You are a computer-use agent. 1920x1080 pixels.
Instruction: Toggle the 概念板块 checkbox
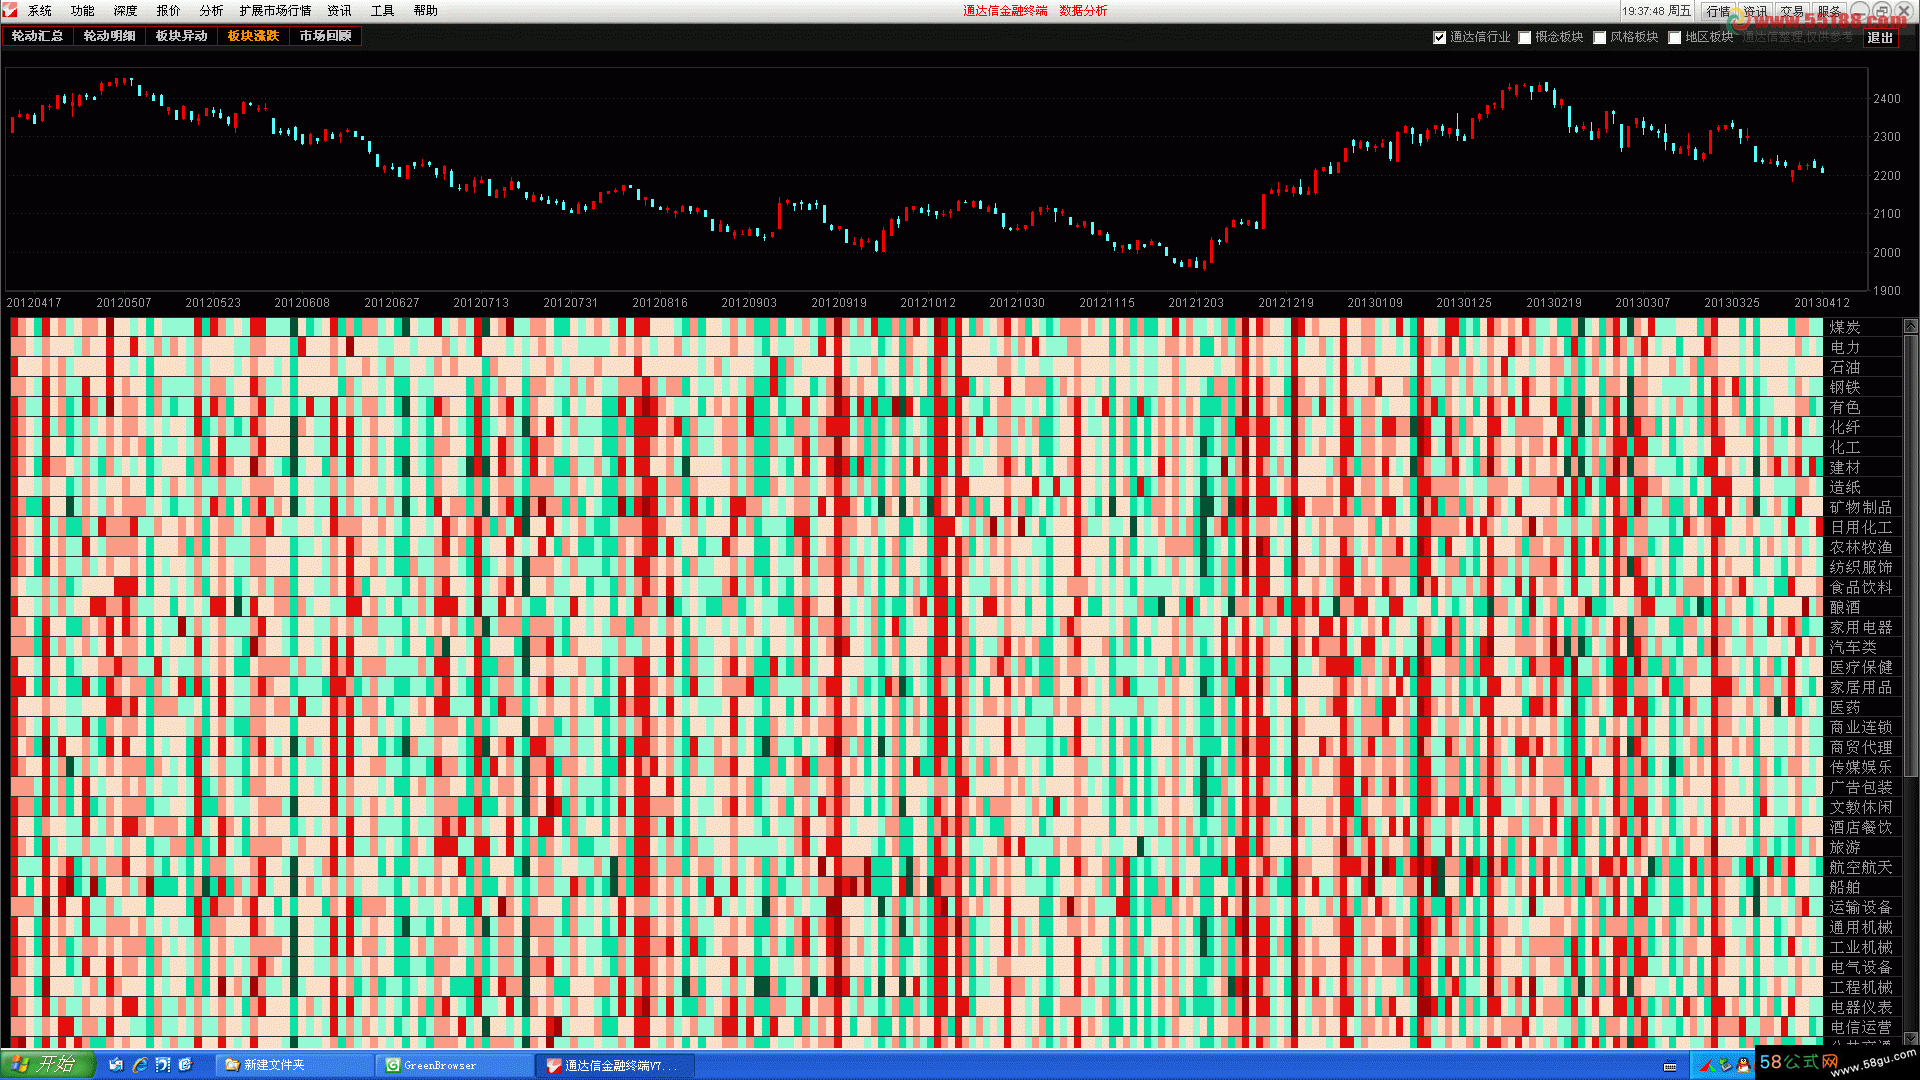(1525, 38)
